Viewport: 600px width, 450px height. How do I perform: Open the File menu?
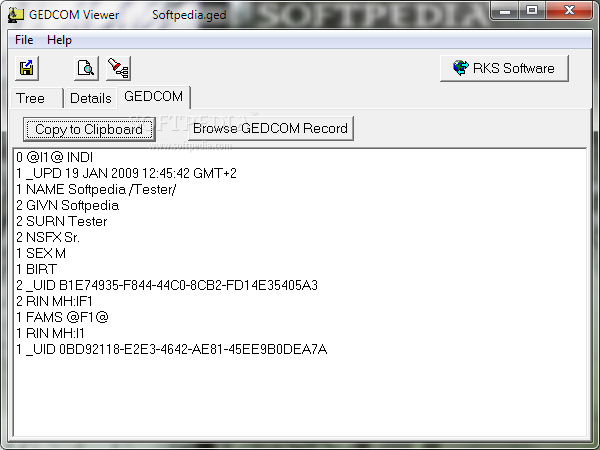click(24, 40)
